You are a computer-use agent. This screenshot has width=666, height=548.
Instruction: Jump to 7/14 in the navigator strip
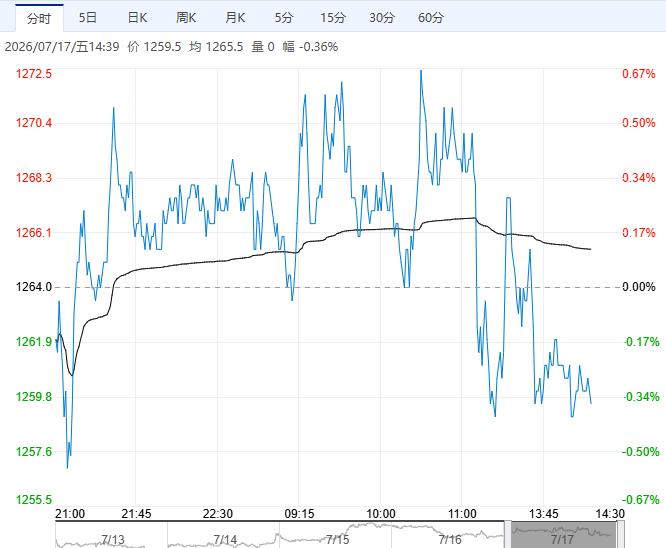(223, 535)
